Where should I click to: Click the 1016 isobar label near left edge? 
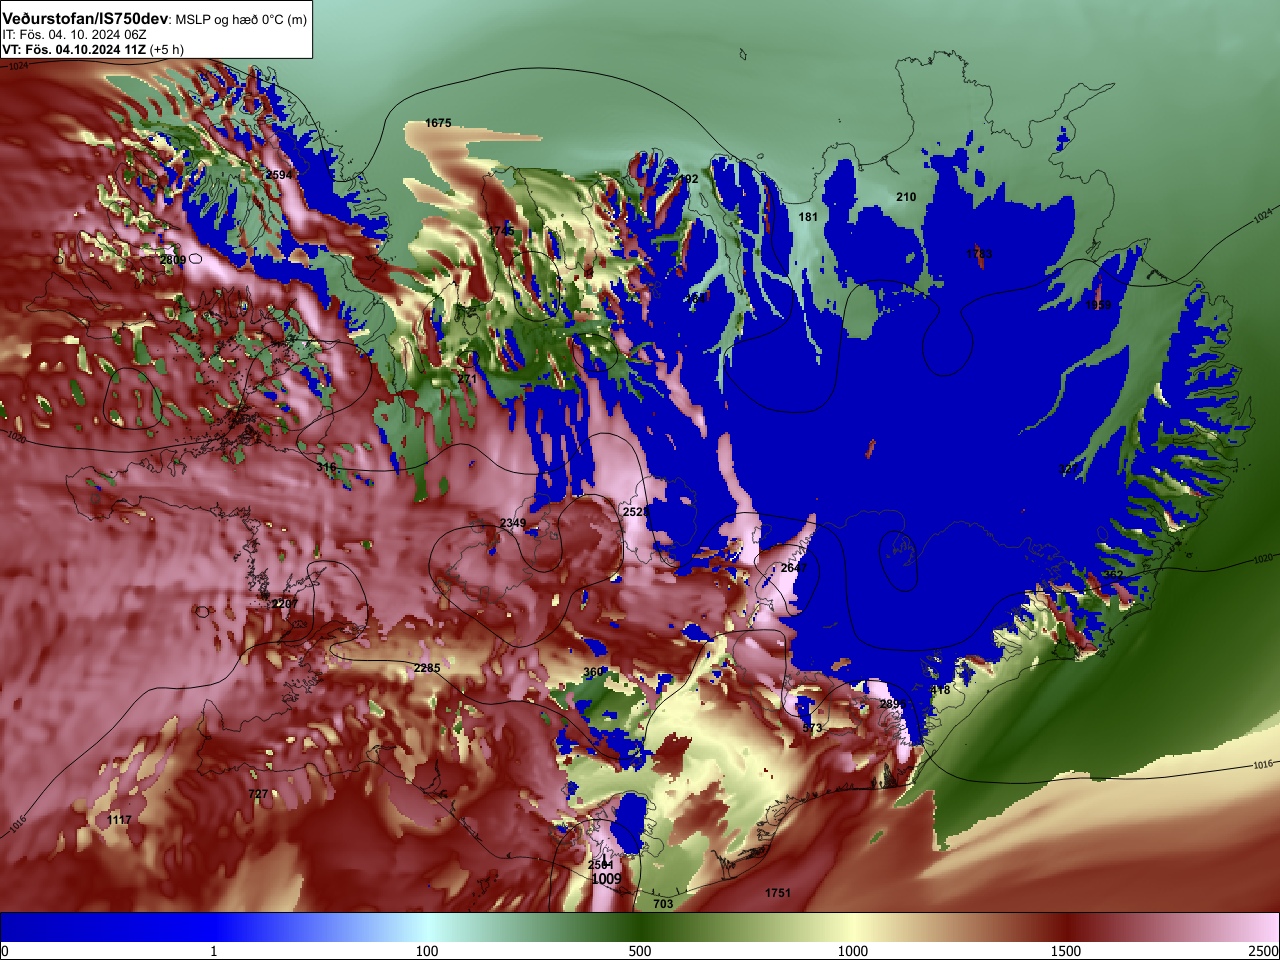(18, 825)
